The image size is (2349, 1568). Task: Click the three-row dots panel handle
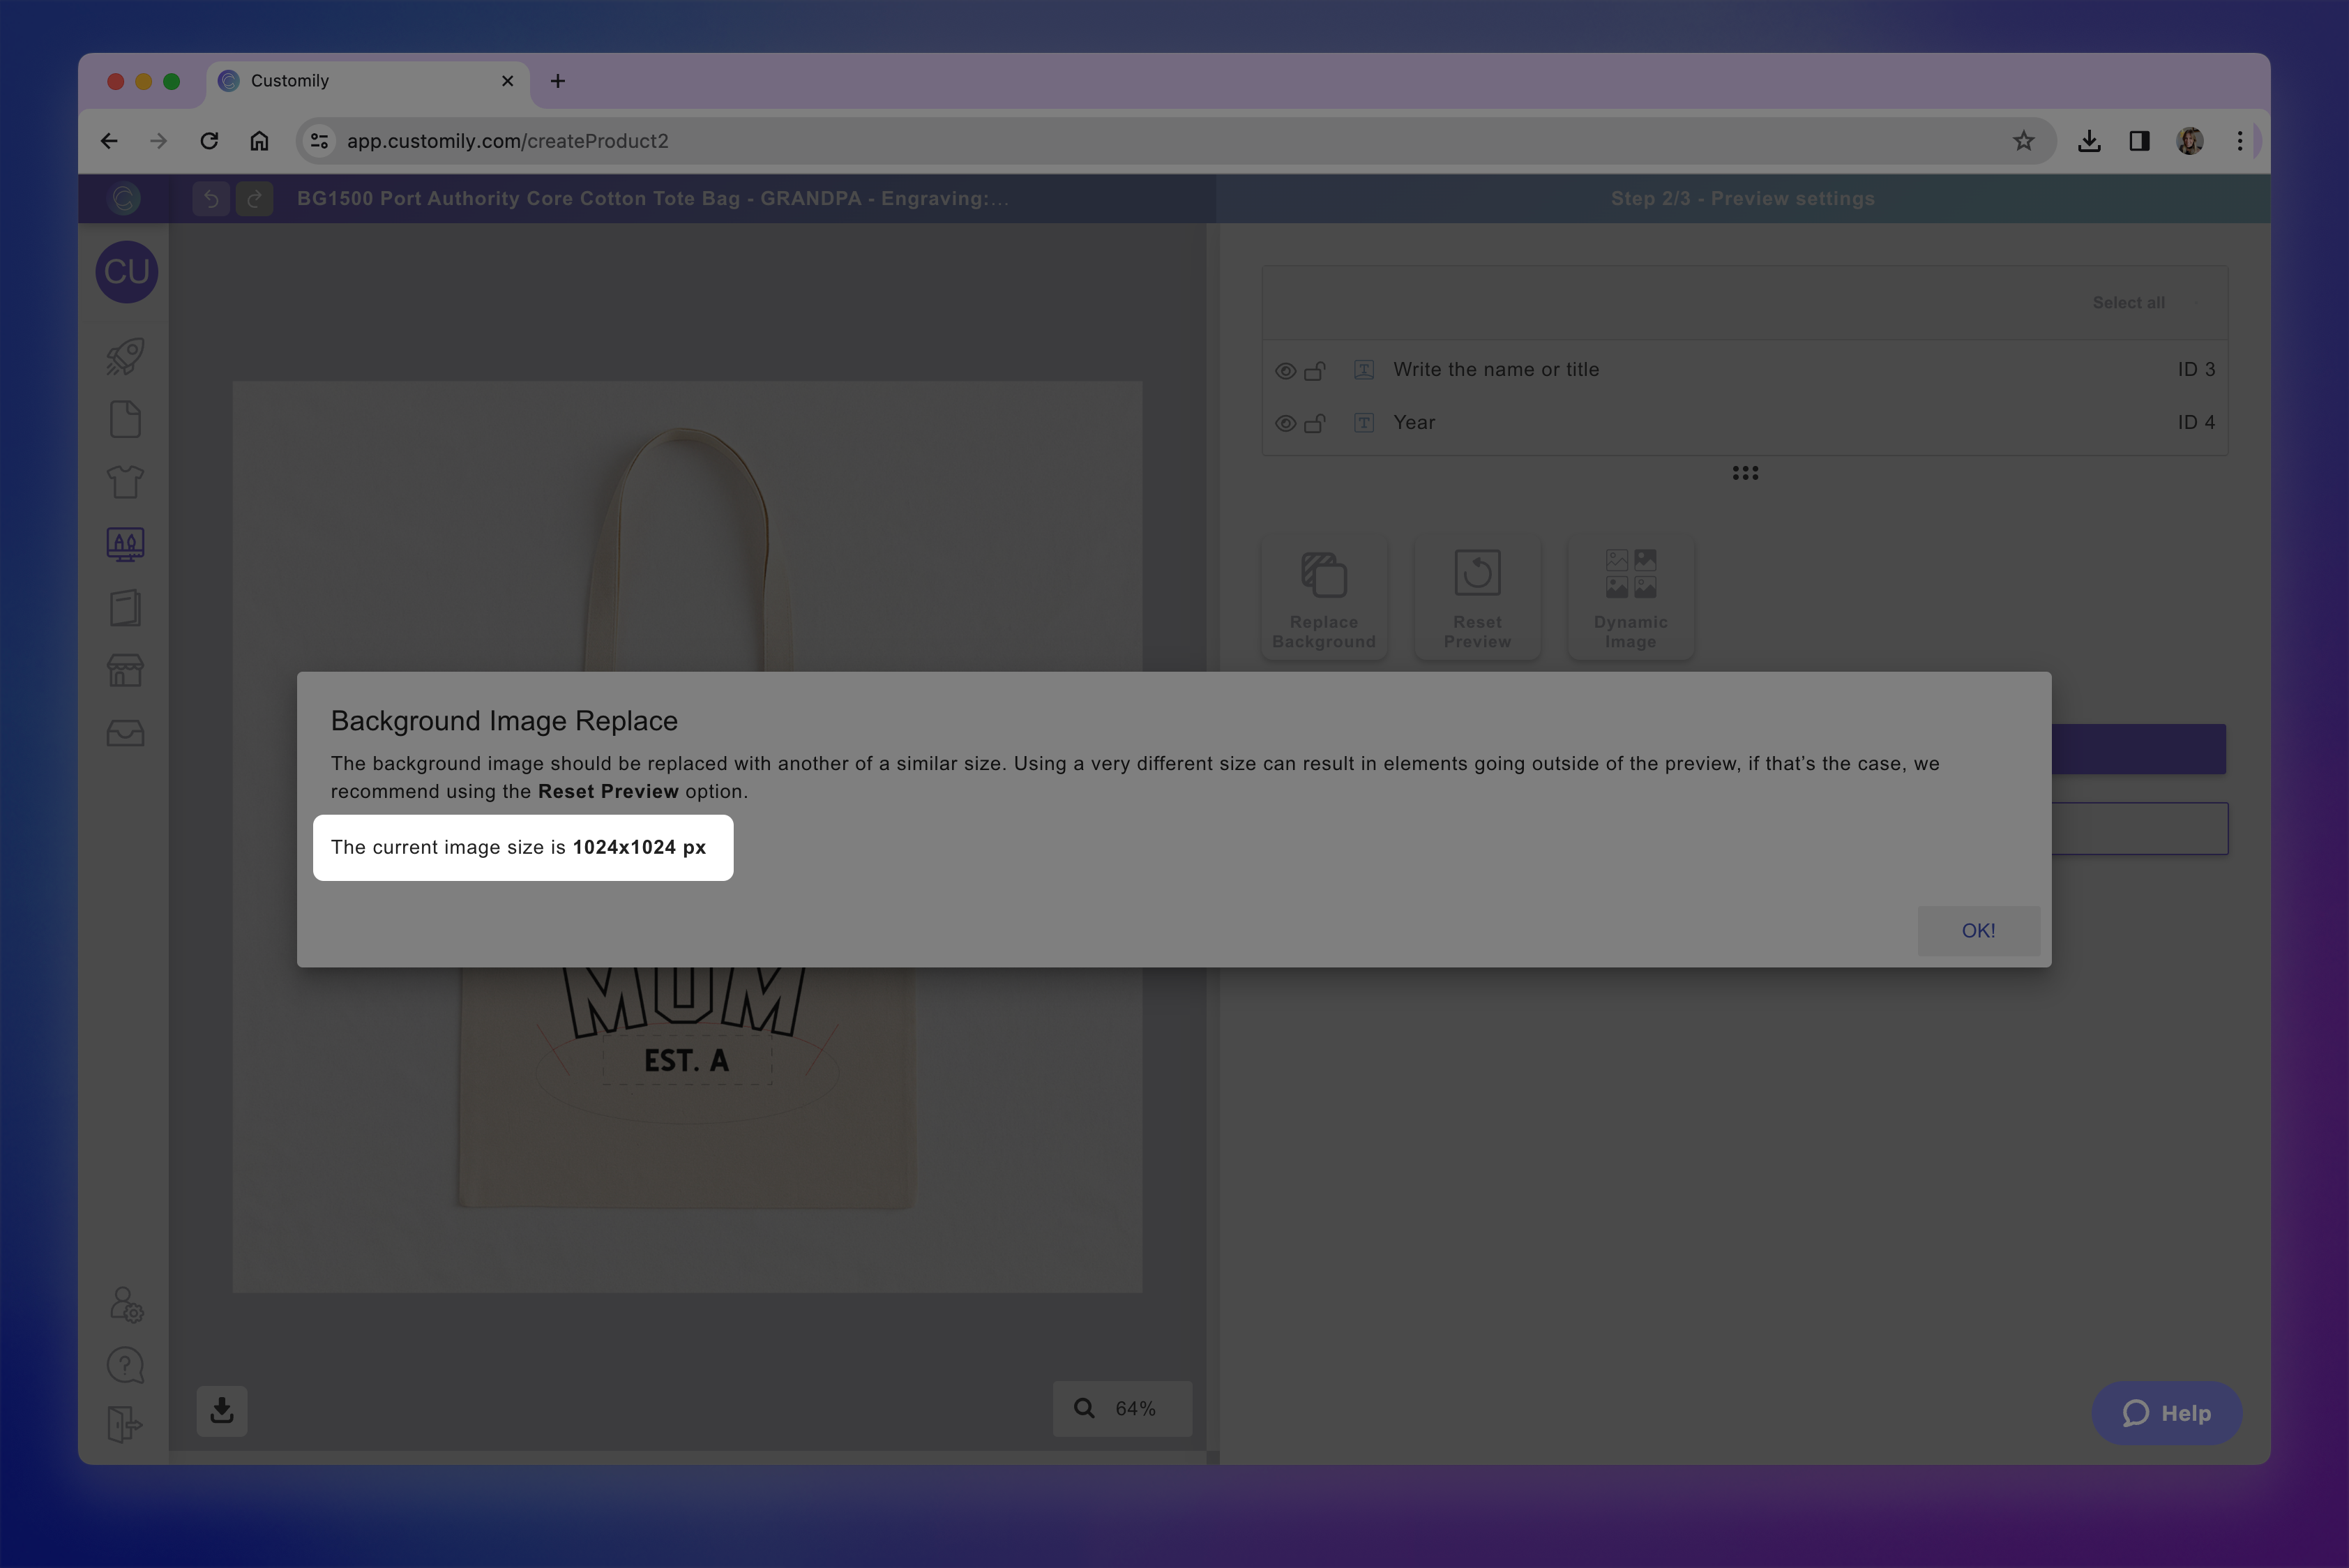click(1745, 473)
